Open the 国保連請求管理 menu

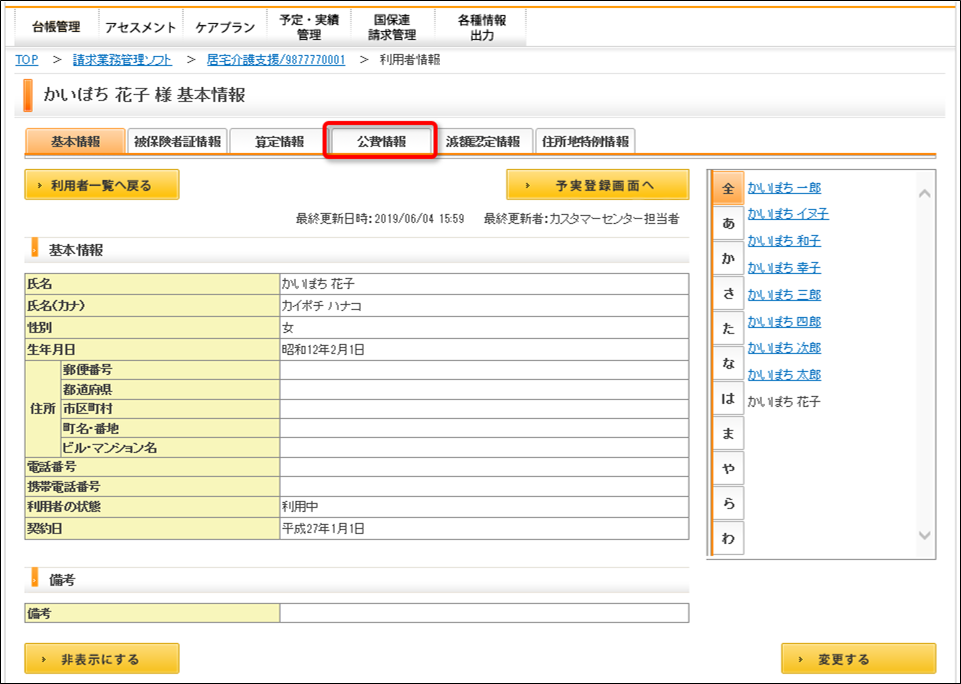pyautogui.click(x=392, y=28)
